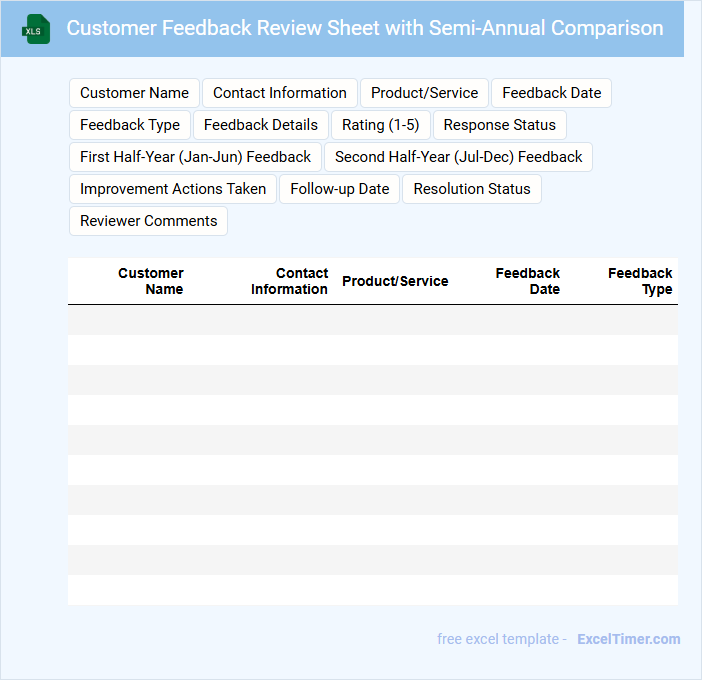Click the Product/Service tag

point(424,93)
